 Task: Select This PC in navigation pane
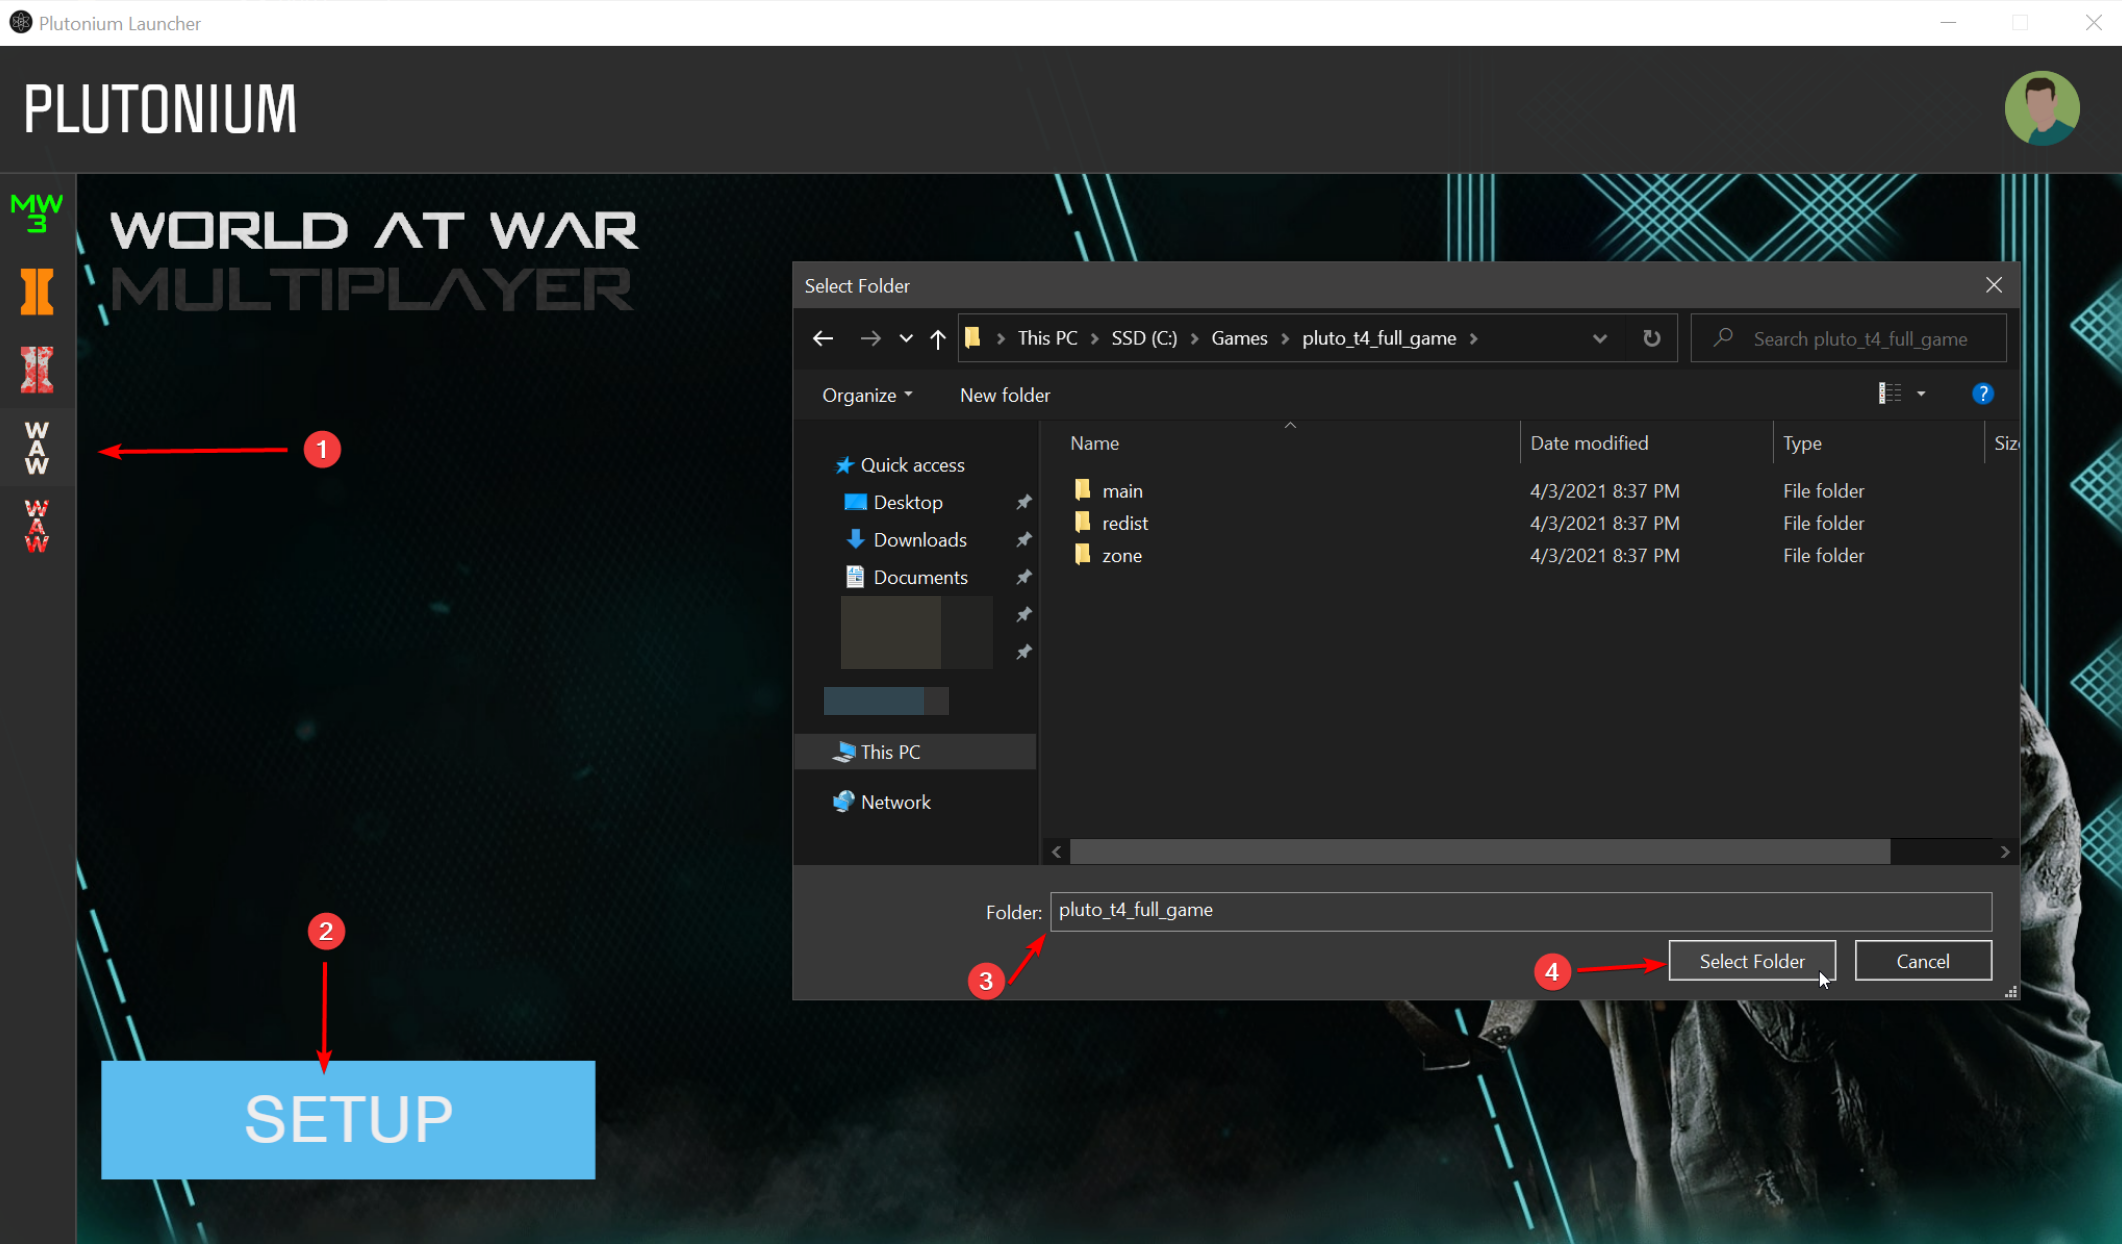coord(890,752)
